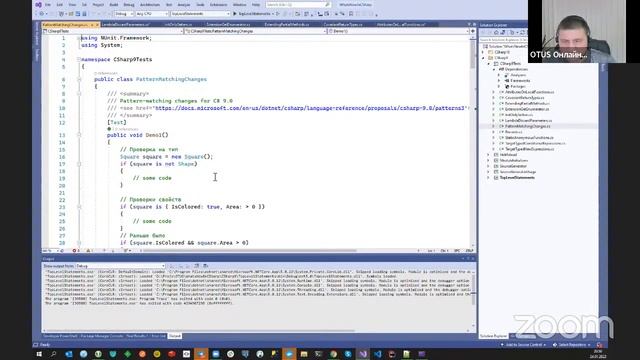Switch to the Error List tab
The width and height of the screenshot is (640, 360).
coord(158,336)
